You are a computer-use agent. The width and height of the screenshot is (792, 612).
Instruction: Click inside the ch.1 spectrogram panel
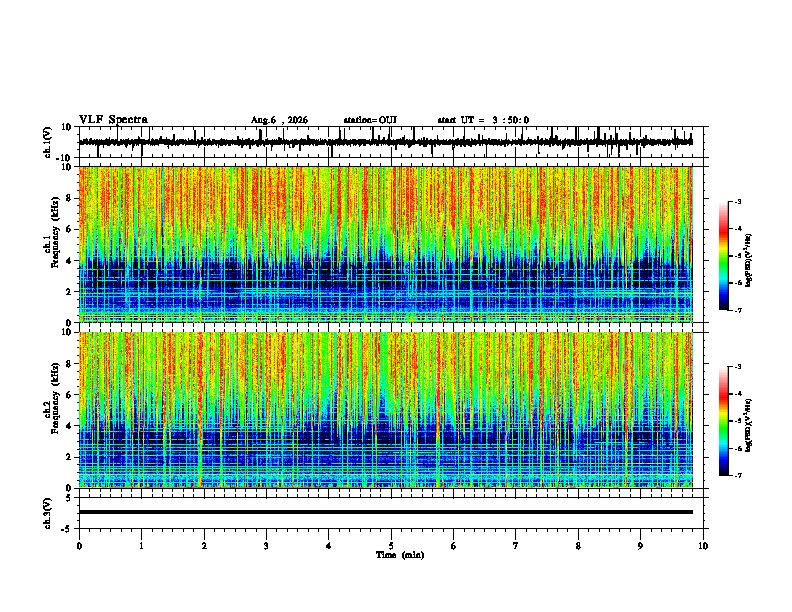[x=385, y=244]
